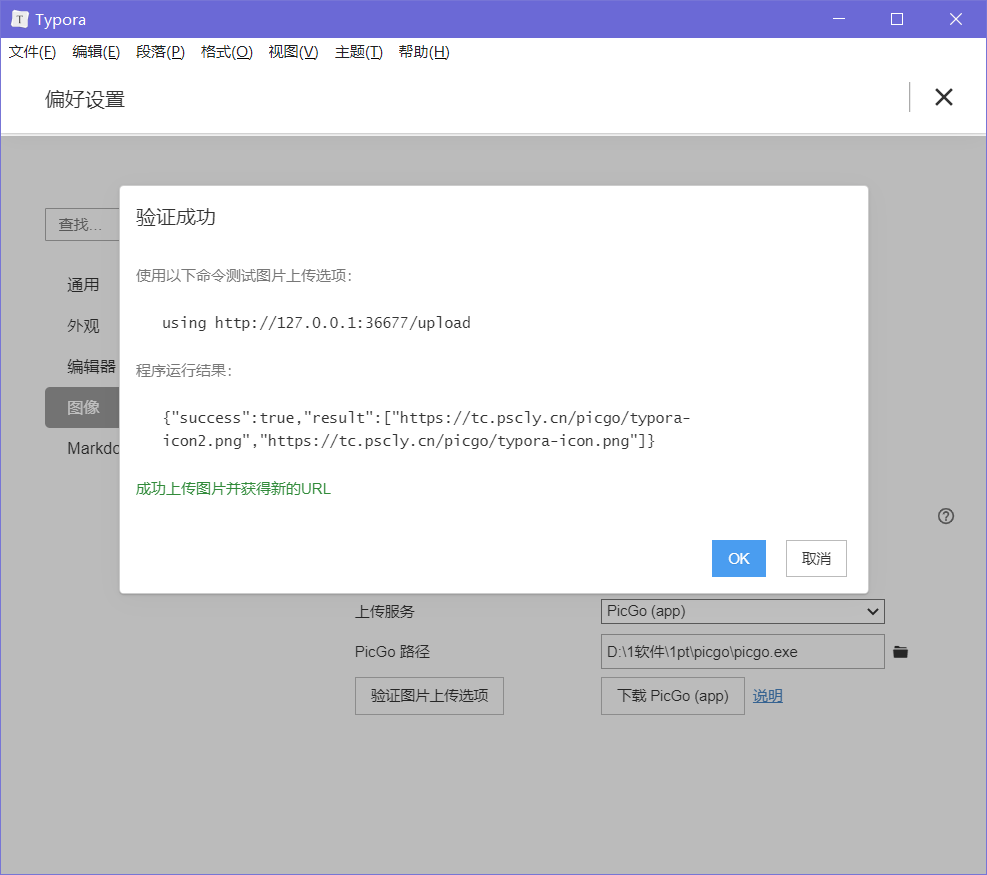Click the 下载 PicGo (app) button
This screenshot has height=875, width=987.
[x=672, y=696]
